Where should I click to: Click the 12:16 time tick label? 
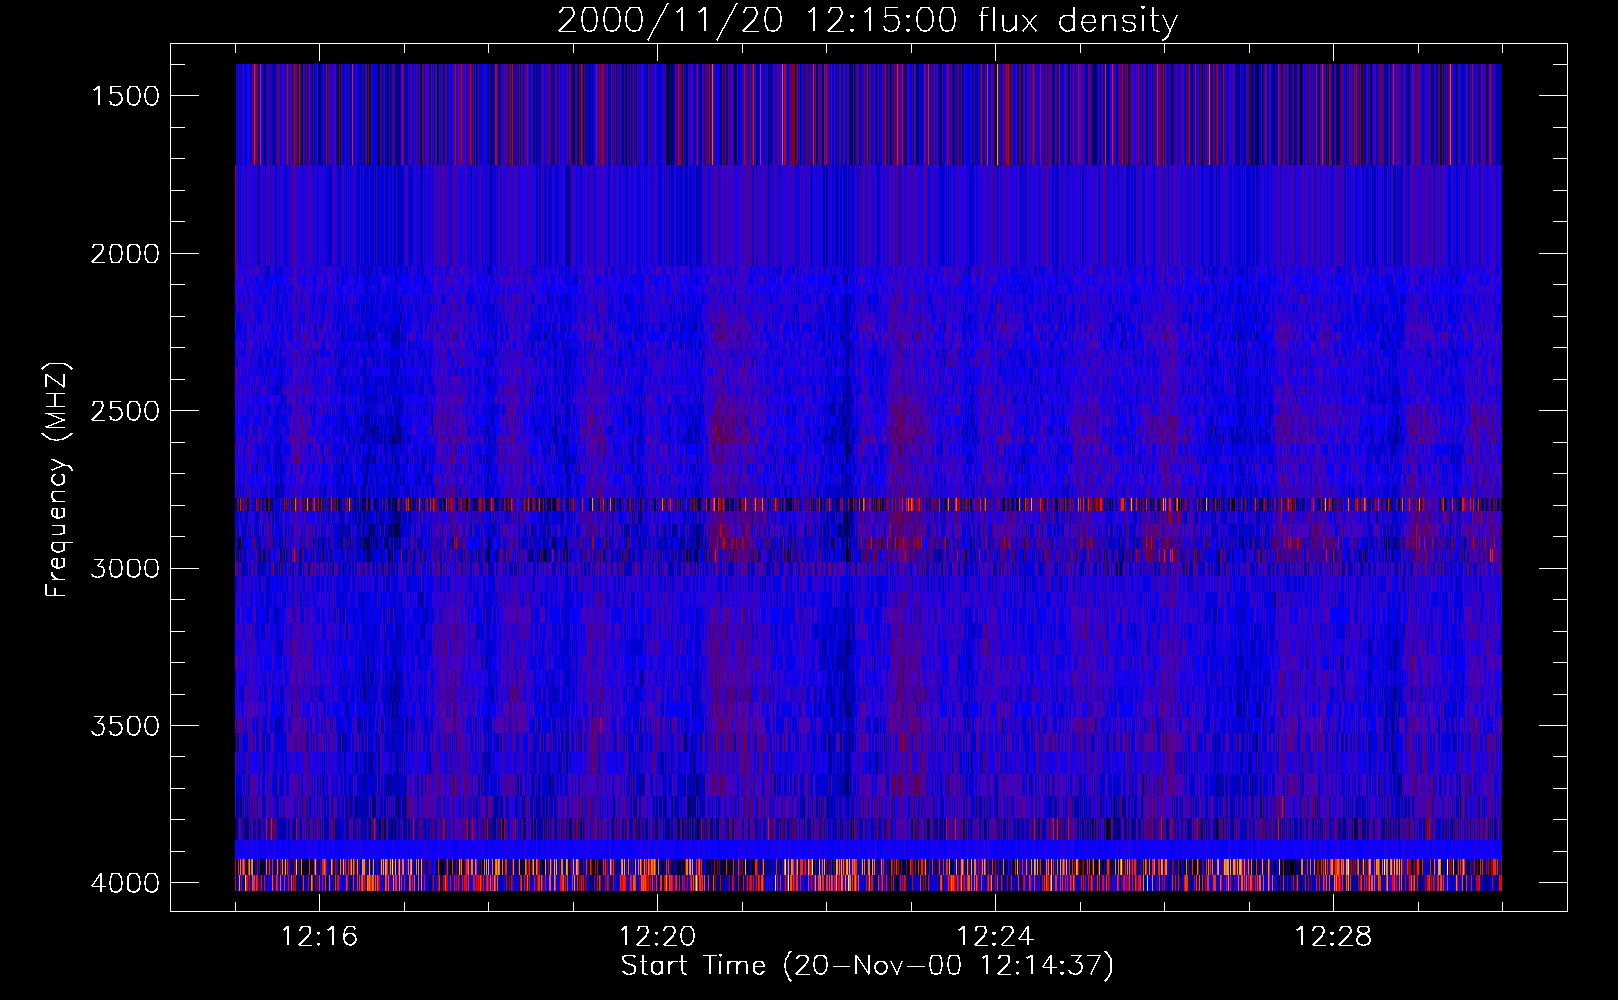click(x=319, y=937)
